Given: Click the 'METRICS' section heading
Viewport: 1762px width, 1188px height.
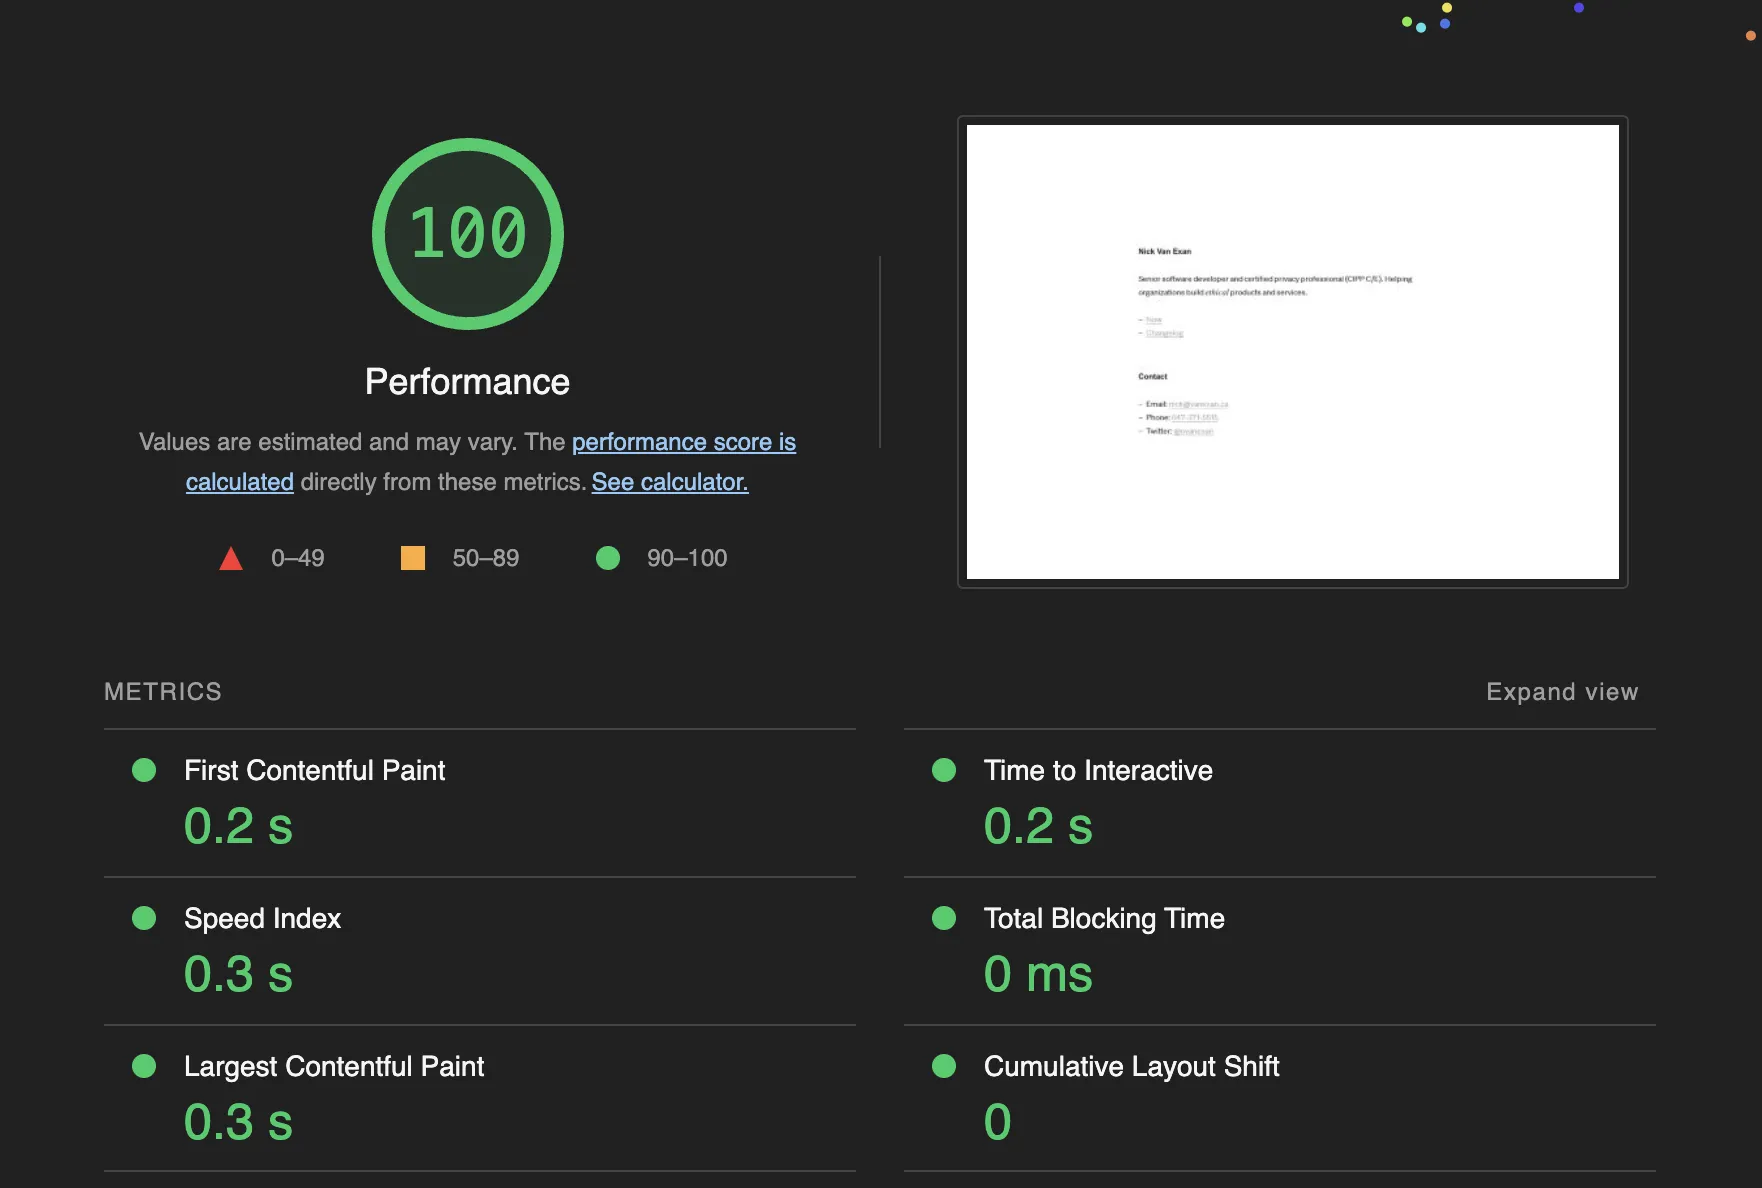Looking at the screenshot, I should pos(163,692).
